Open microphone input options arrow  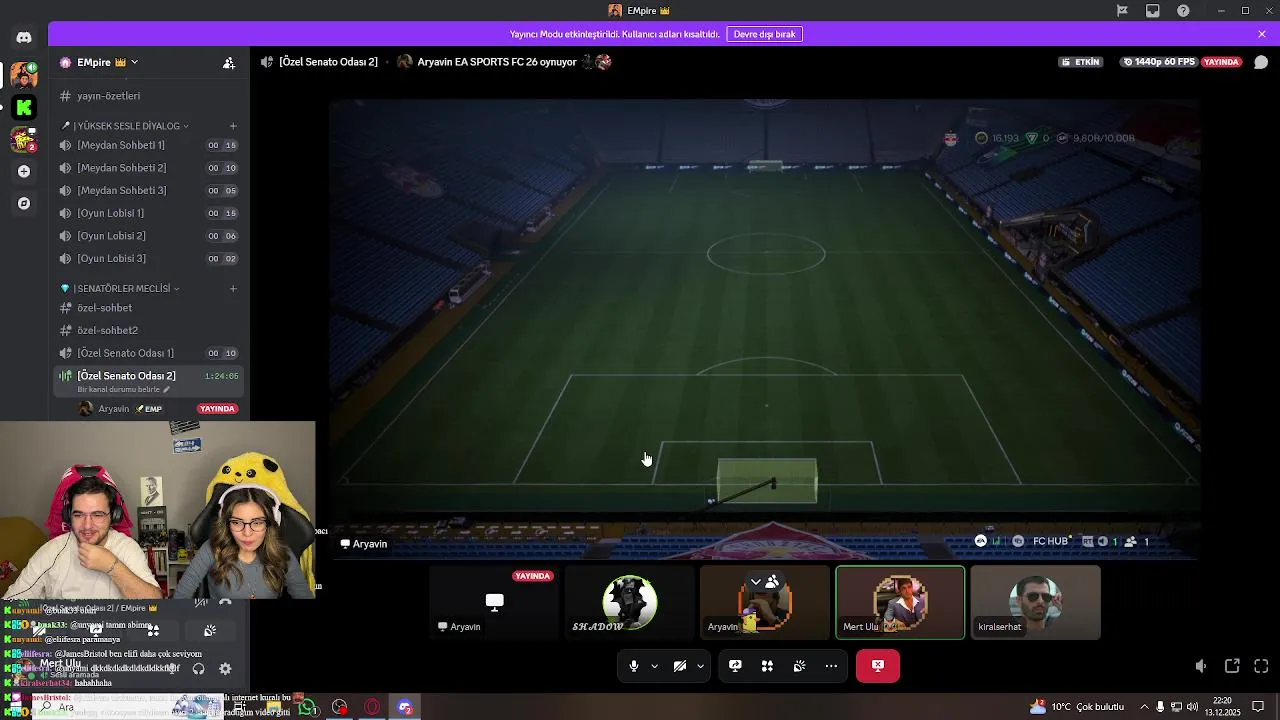coord(655,666)
